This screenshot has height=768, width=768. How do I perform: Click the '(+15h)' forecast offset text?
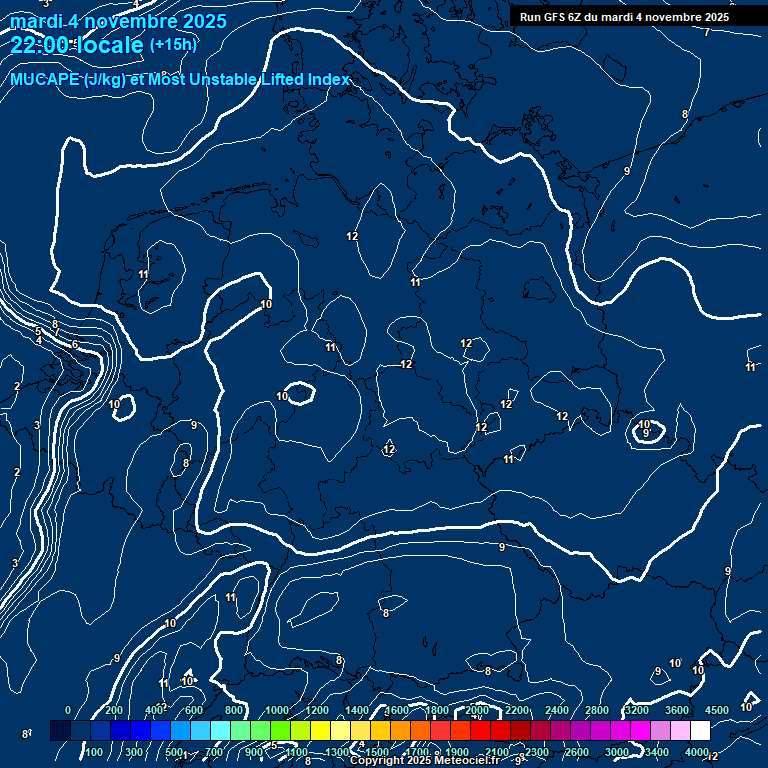tap(173, 45)
